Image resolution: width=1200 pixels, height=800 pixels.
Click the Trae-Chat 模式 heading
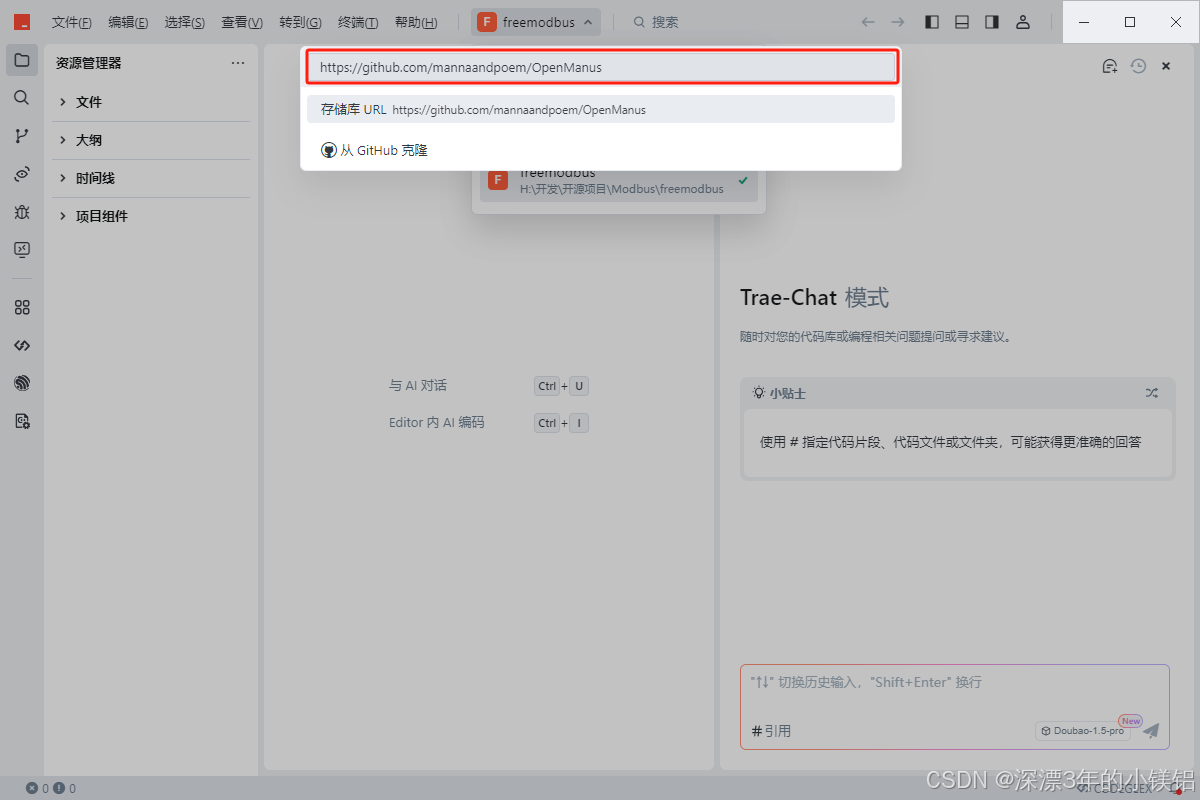coord(814,298)
